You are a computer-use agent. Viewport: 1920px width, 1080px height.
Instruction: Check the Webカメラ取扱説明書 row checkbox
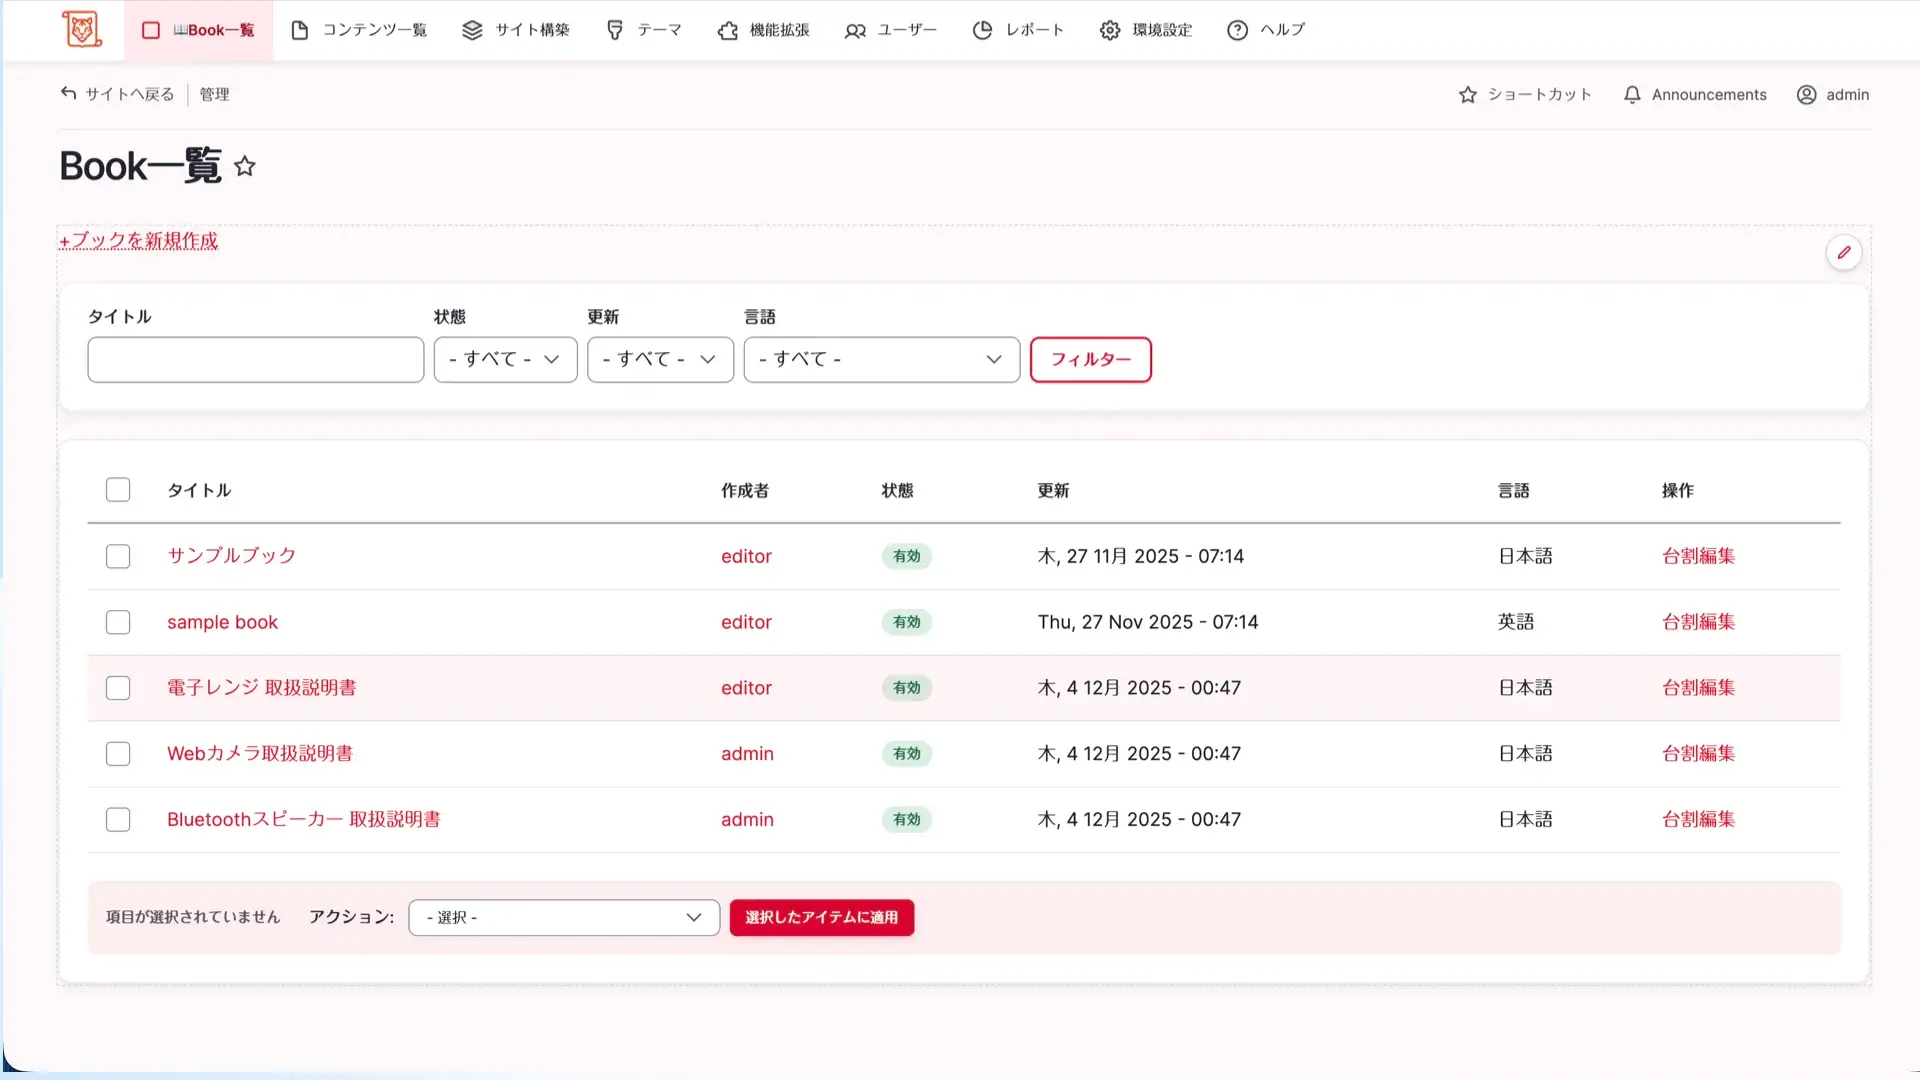click(118, 753)
